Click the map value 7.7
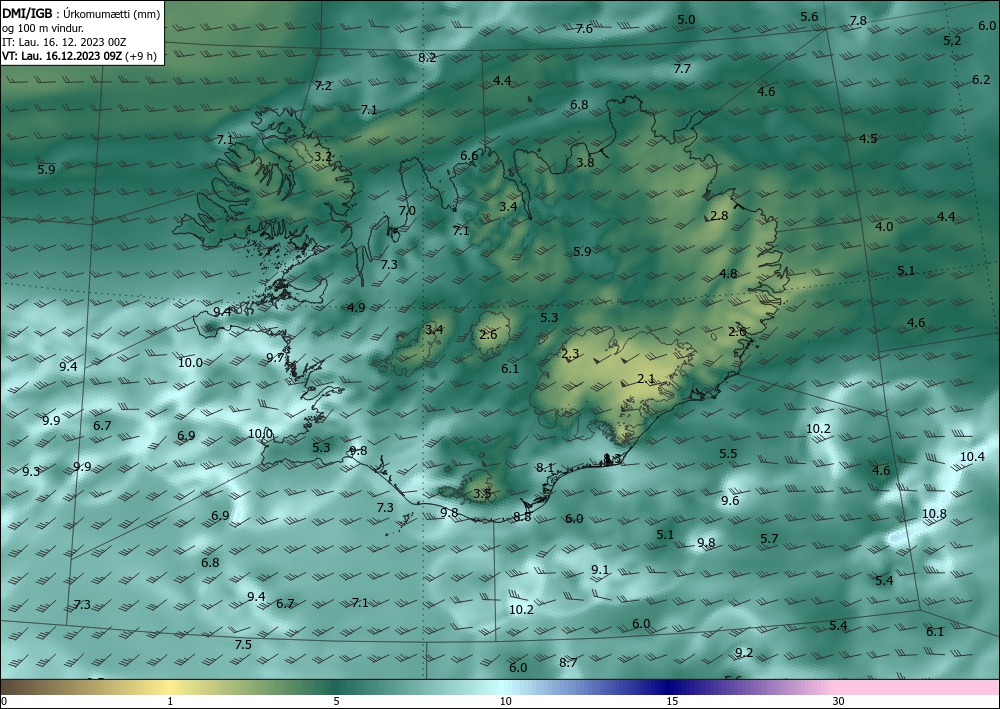The image size is (1000, 709). 682,69
